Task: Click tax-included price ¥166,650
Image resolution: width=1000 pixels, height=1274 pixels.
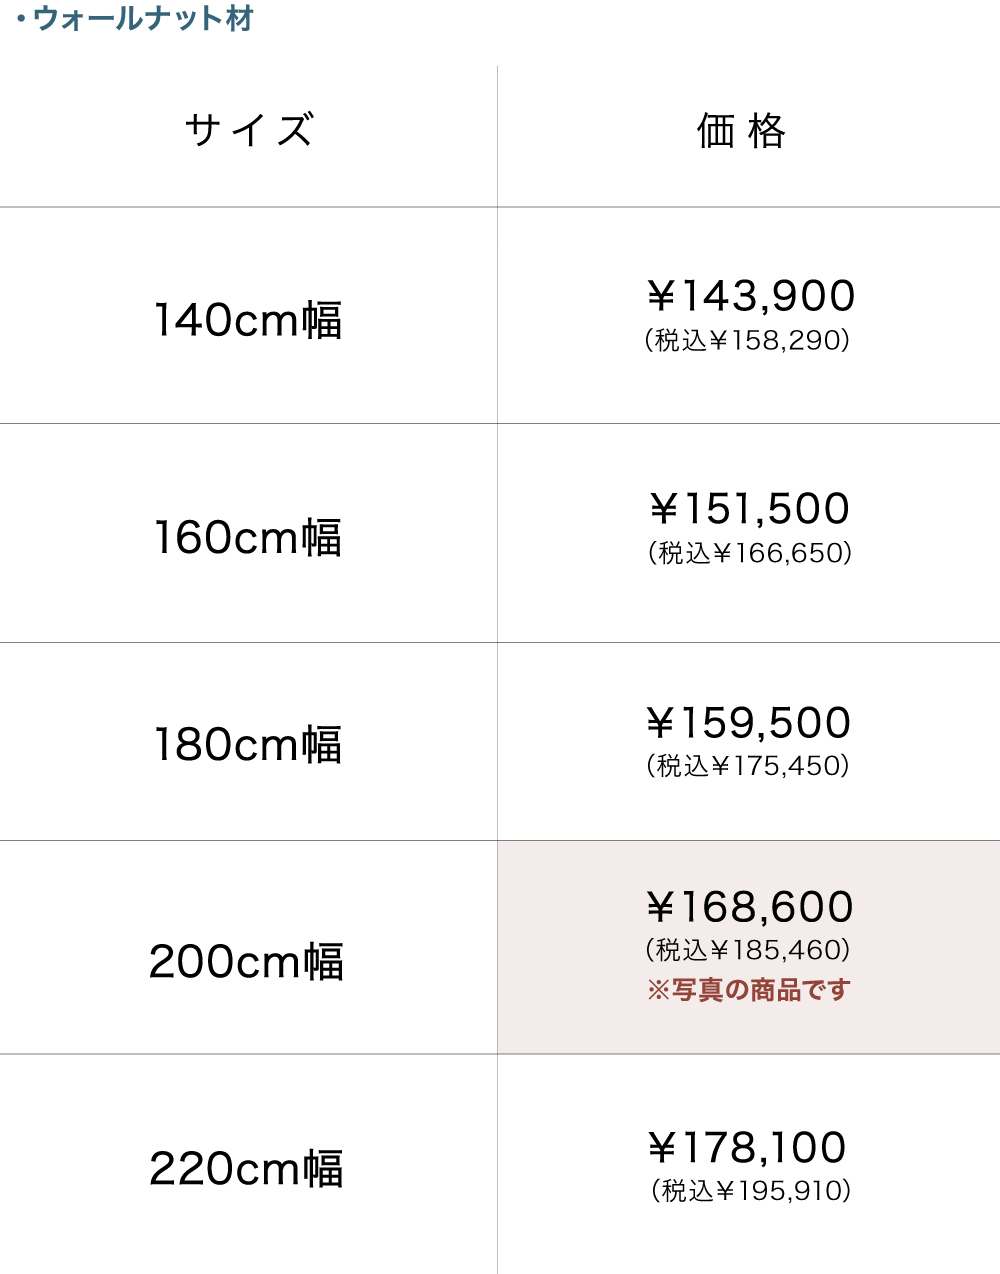Action: pos(750,553)
